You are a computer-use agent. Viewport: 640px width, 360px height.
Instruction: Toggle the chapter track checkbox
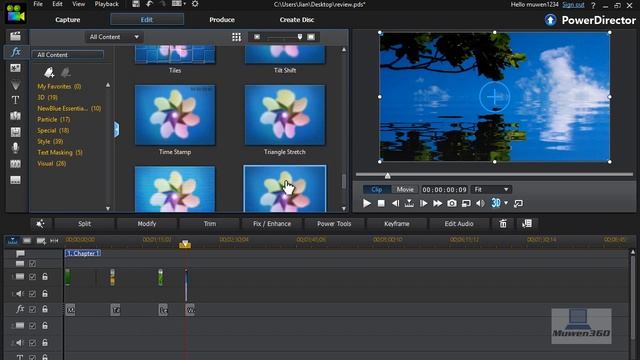coord(33,264)
